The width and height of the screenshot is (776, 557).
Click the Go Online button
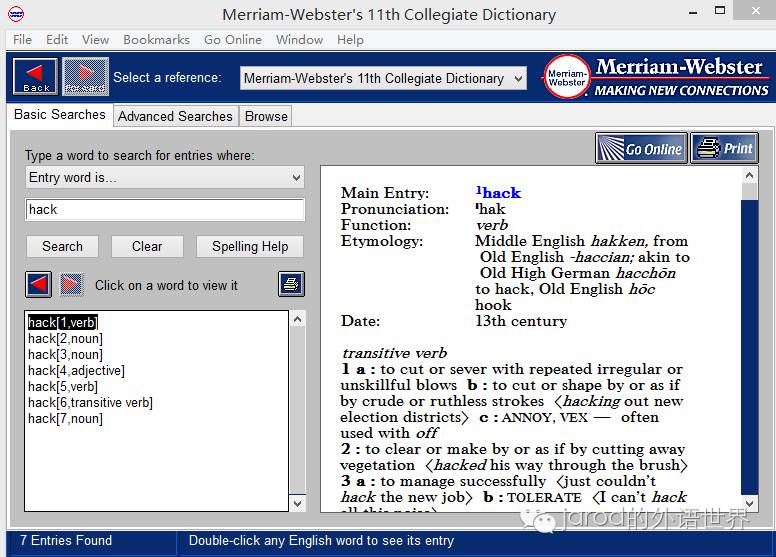click(x=641, y=148)
